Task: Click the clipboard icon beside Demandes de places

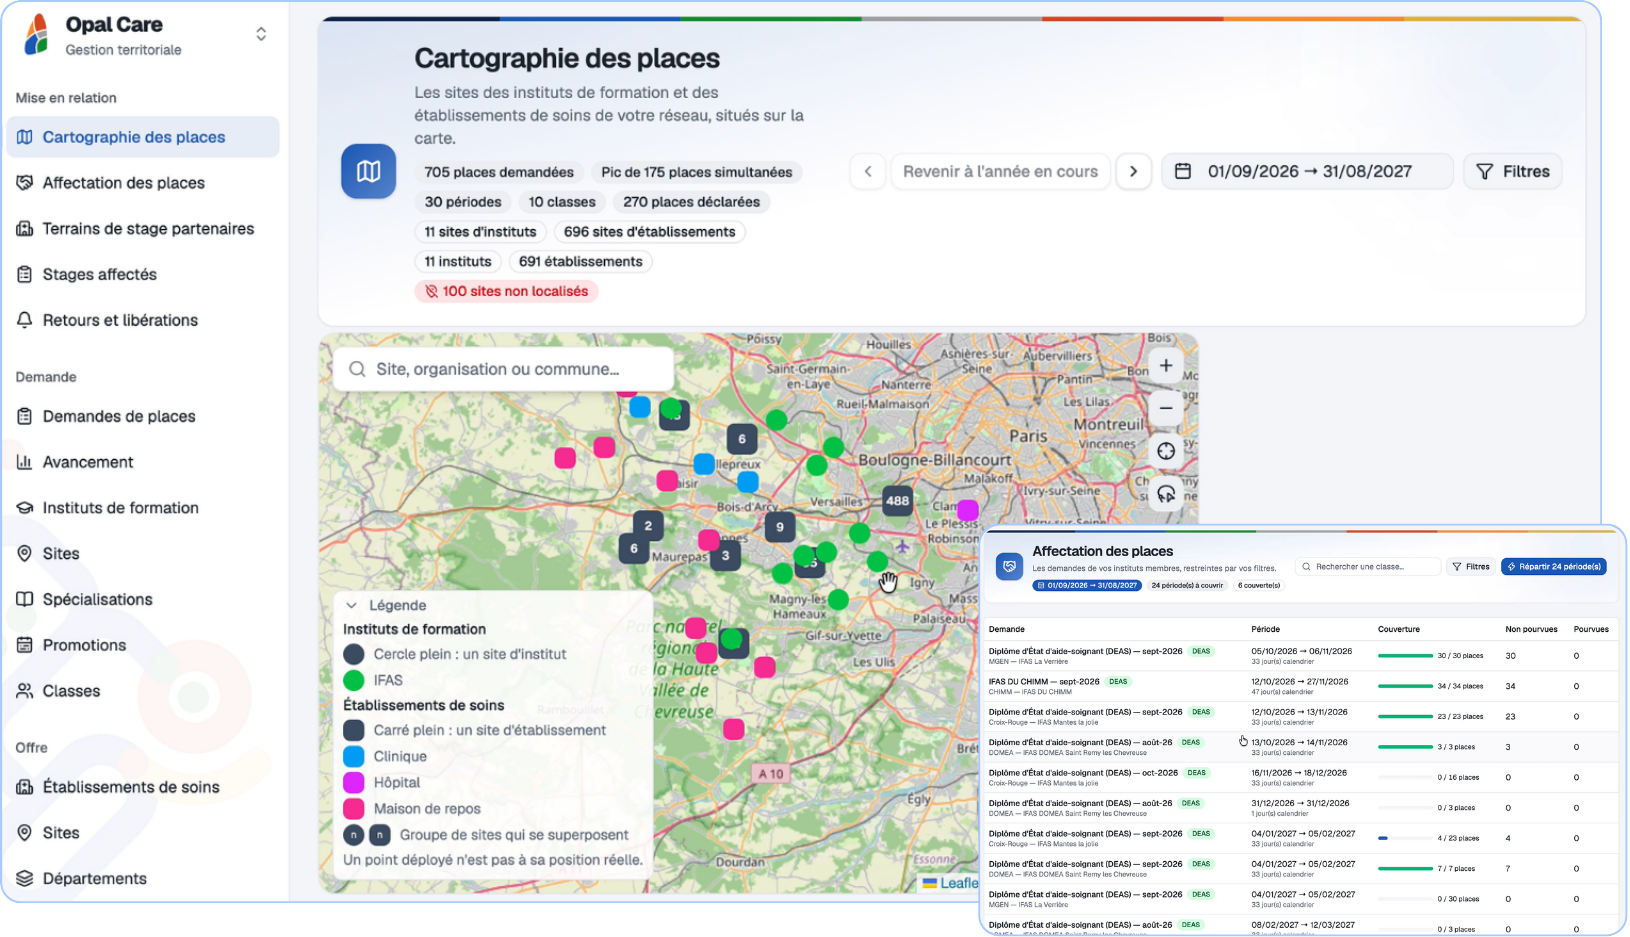Action: pos(25,416)
